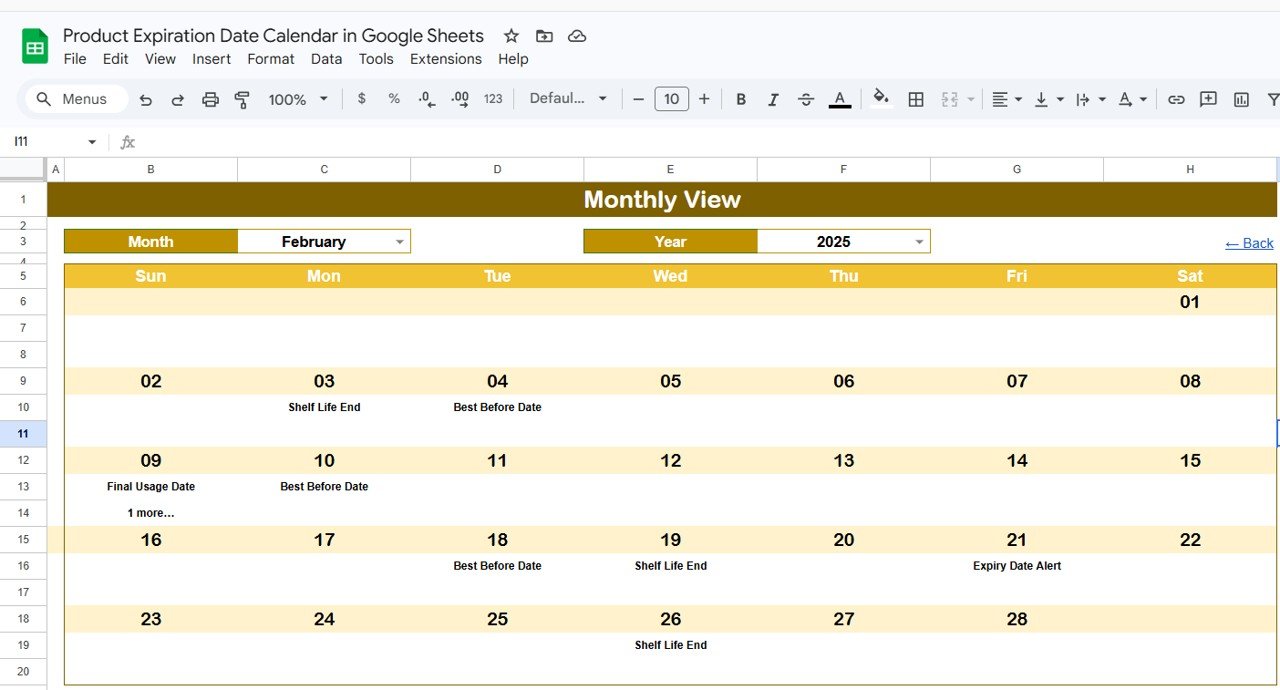Click the Google Sheets home logo

click(35, 46)
